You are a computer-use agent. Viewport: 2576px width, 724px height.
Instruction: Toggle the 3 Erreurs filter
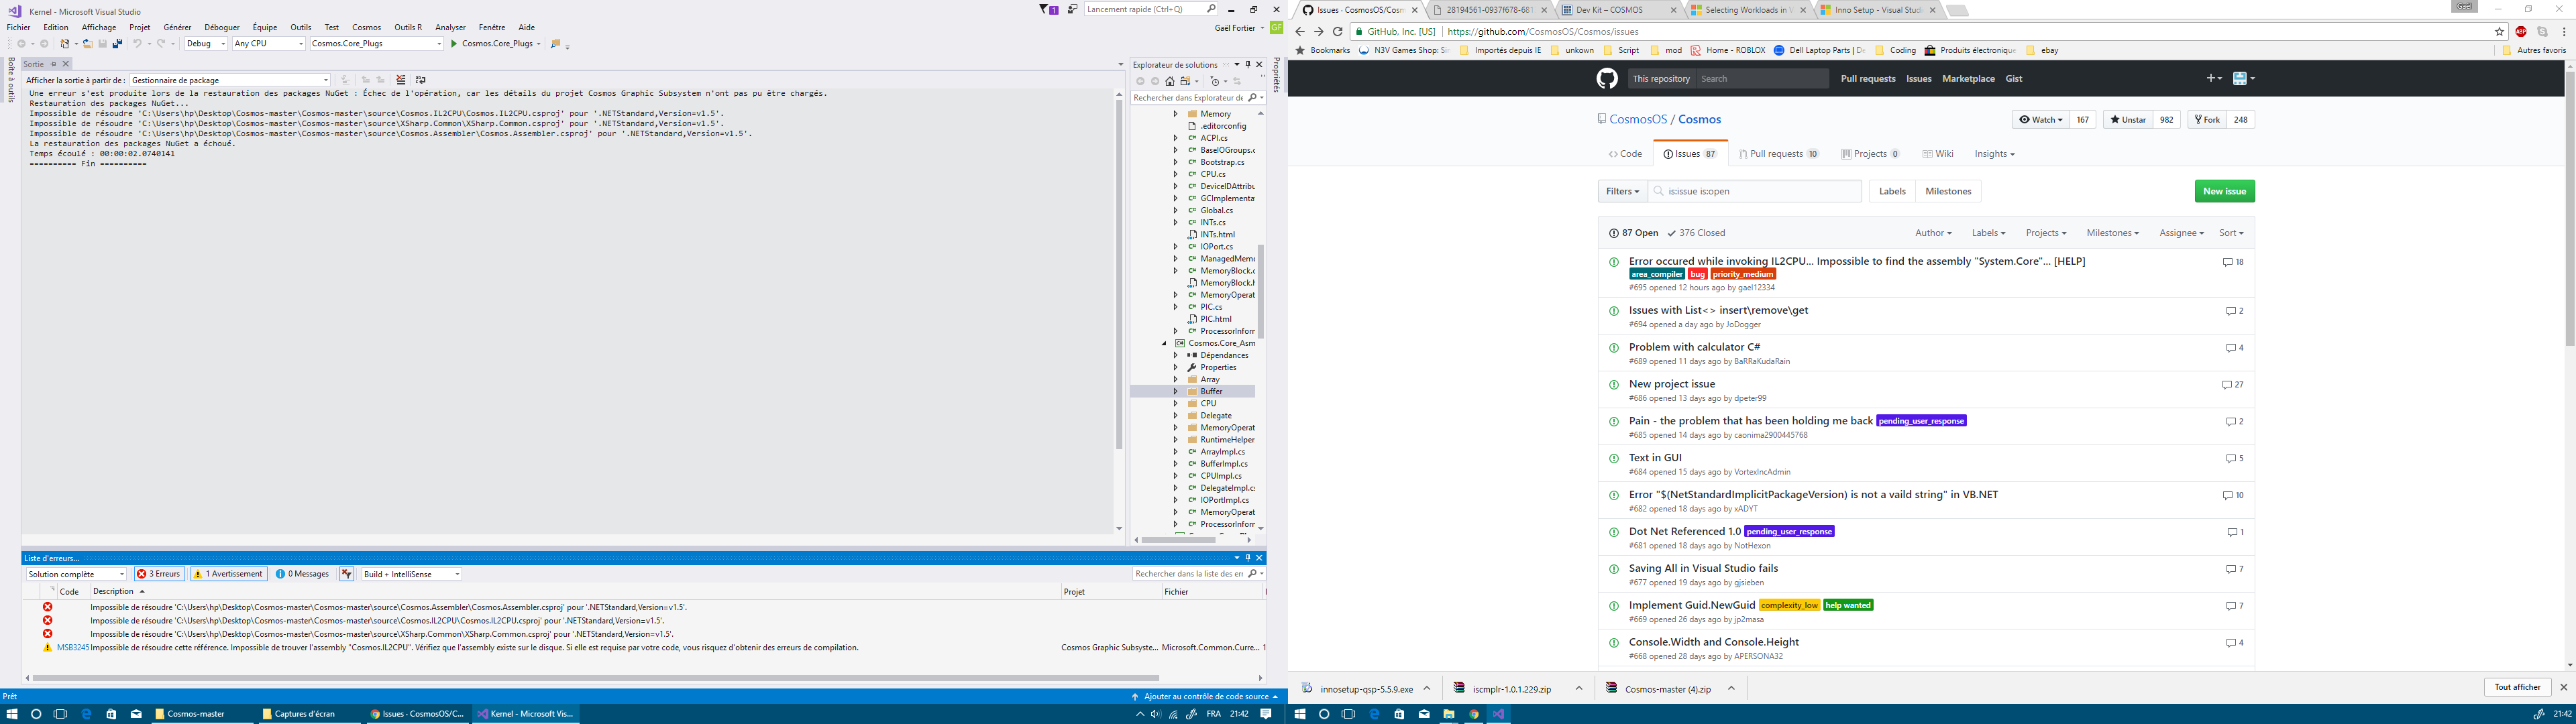point(159,574)
